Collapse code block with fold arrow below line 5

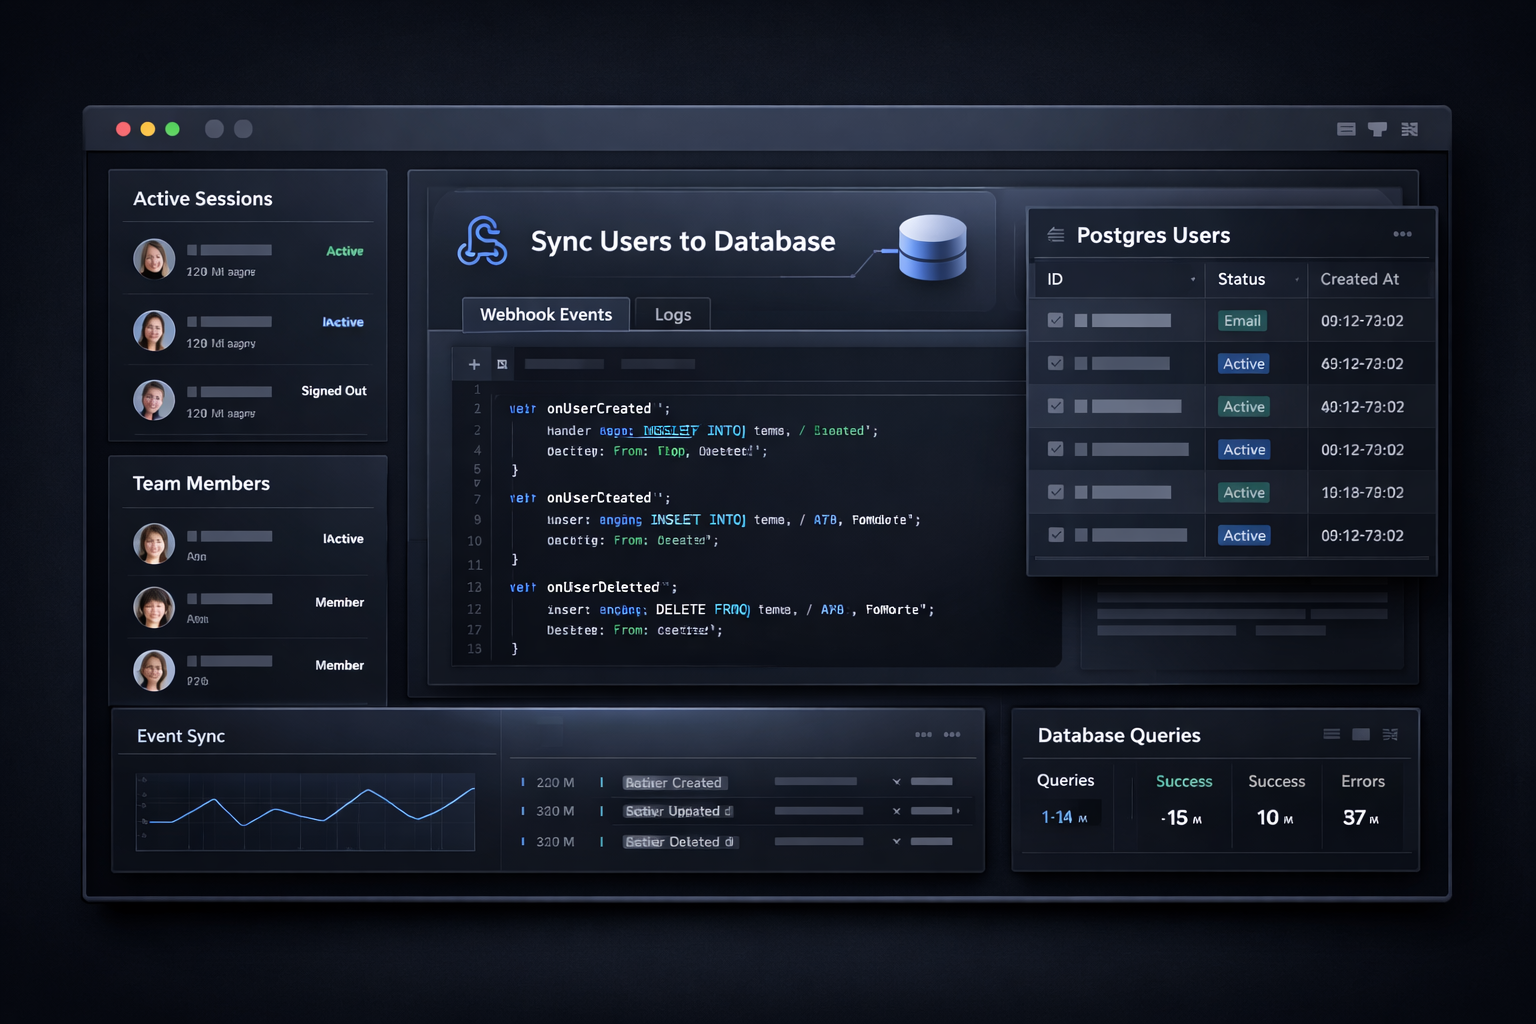click(x=477, y=483)
